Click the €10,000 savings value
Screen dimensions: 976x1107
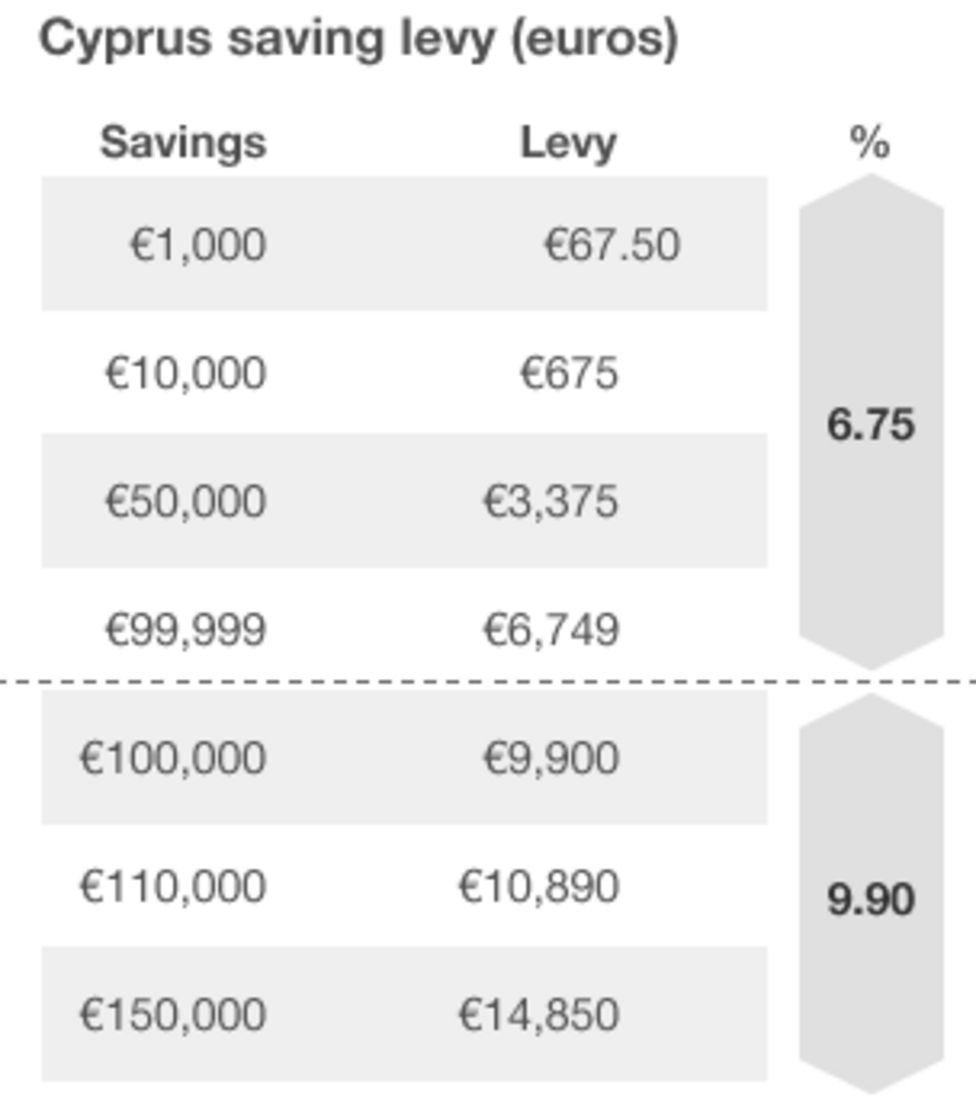185,373
